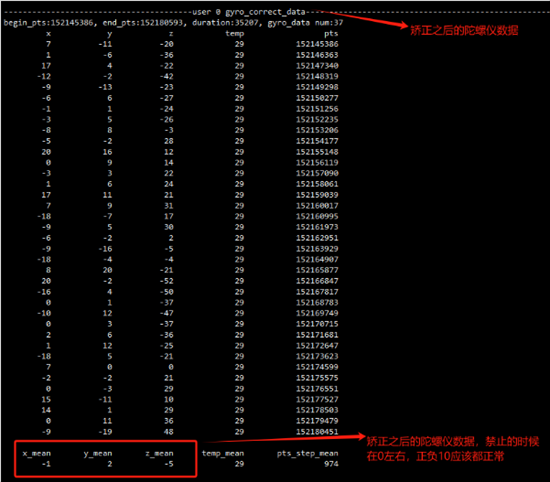Click the temp column header

tap(235, 34)
